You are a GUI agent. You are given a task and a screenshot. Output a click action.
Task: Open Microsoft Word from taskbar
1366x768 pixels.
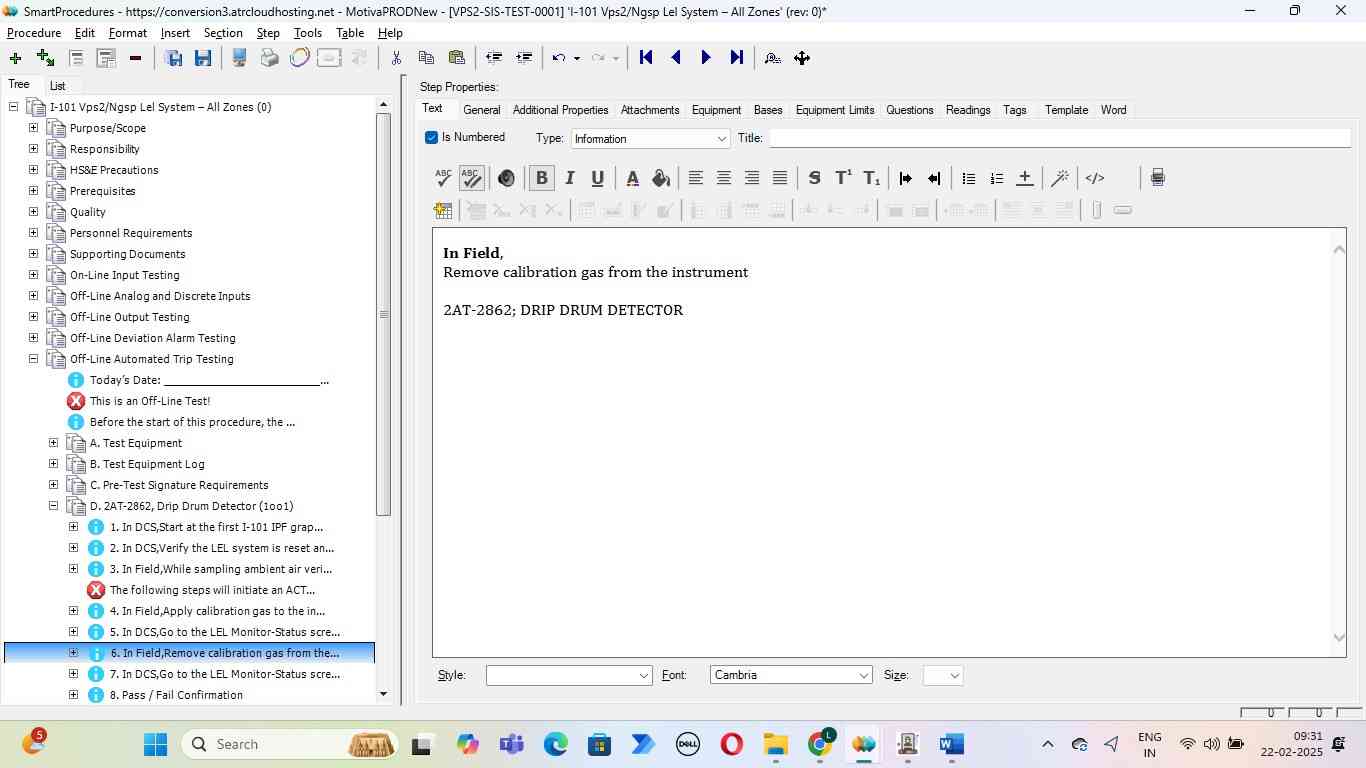[x=951, y=744]
